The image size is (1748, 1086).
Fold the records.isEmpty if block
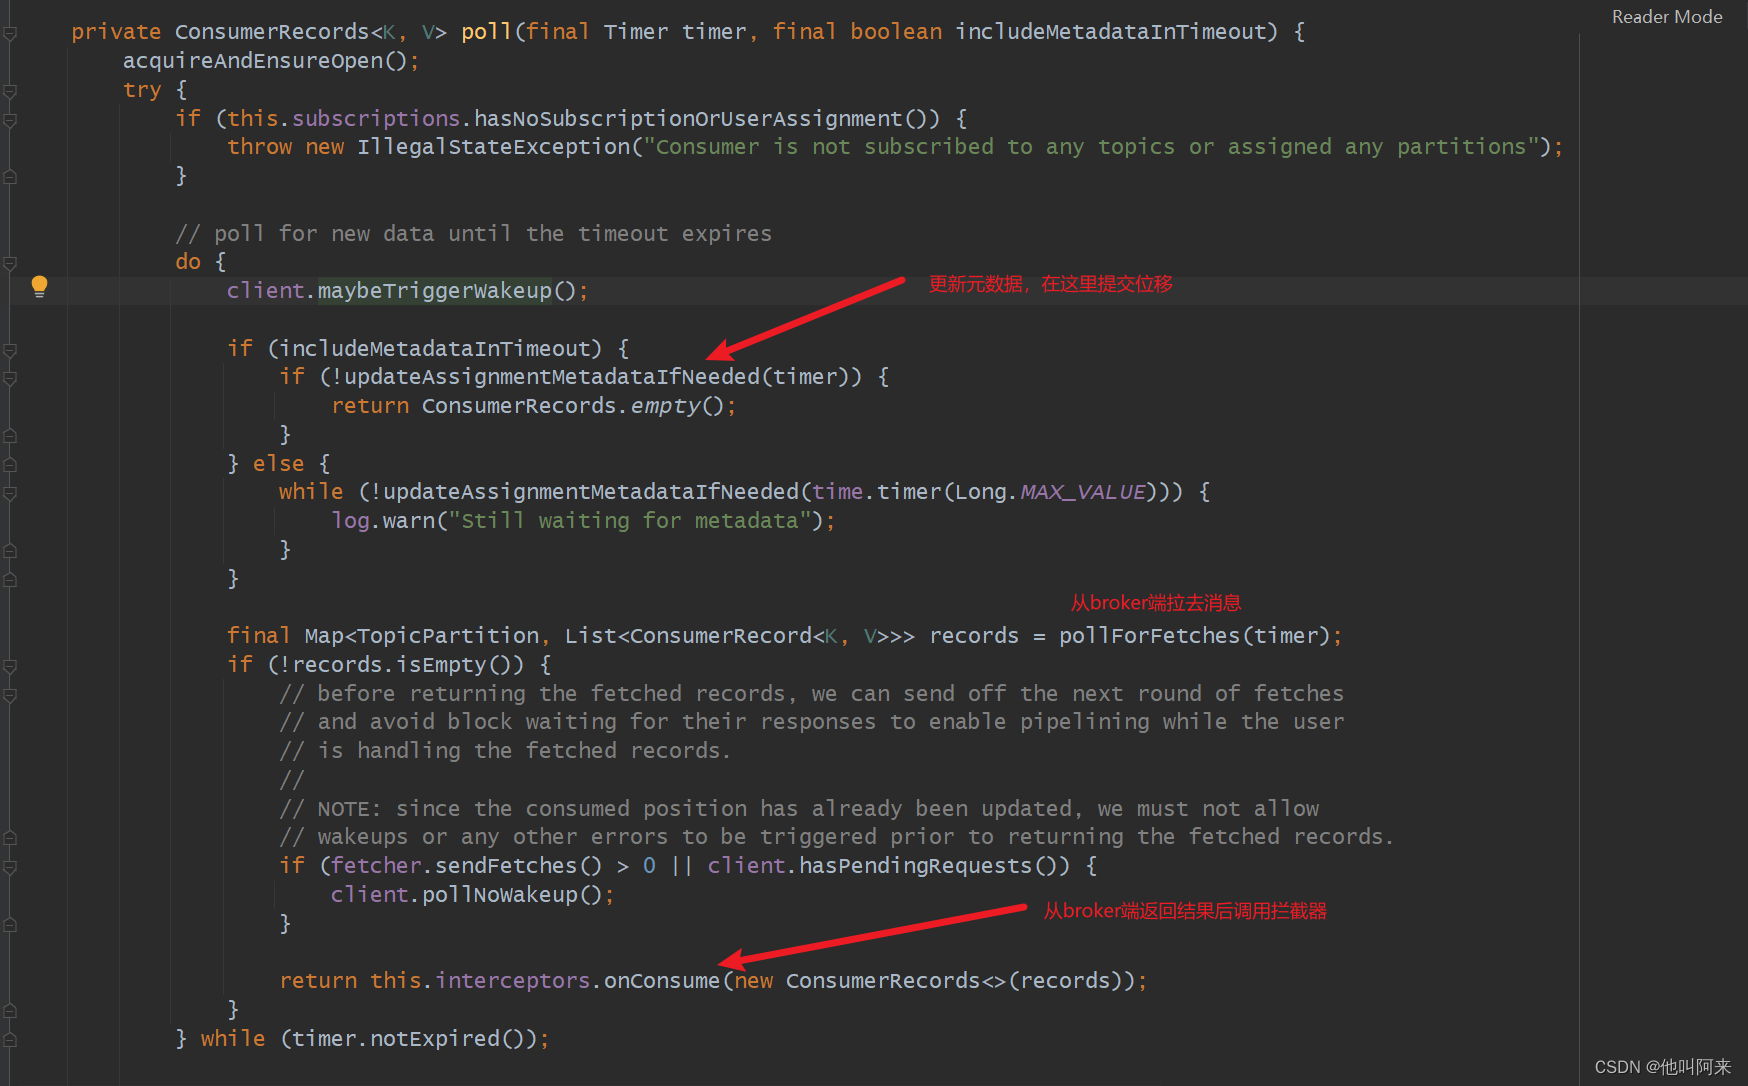click(x=10, y=666)
